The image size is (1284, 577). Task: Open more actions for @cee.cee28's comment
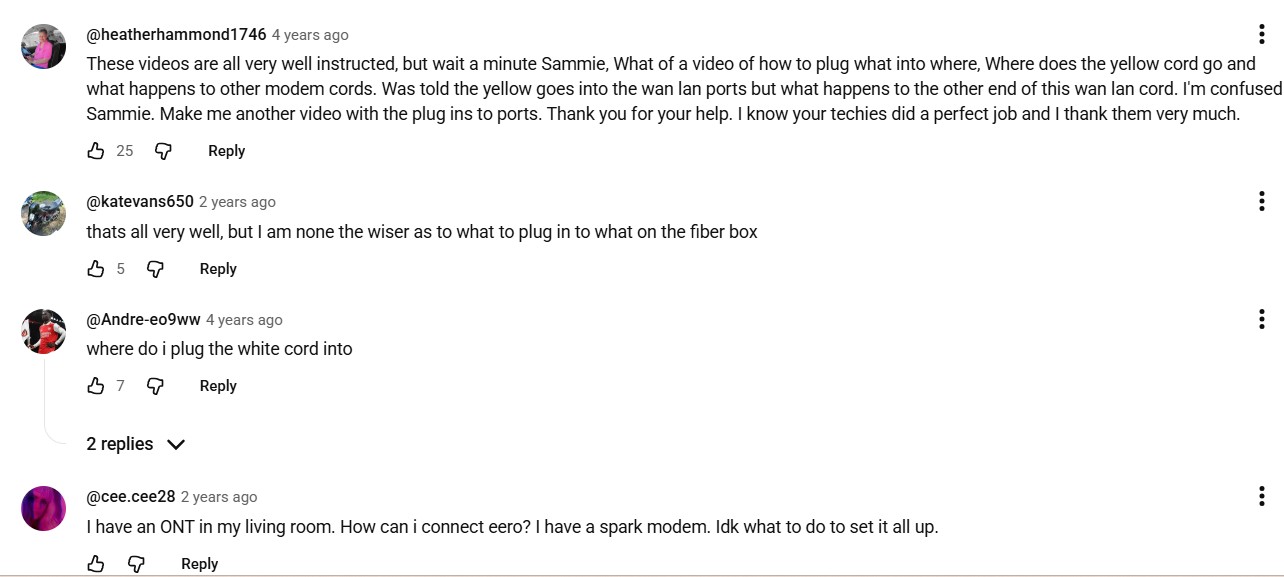coord(1262,496)
